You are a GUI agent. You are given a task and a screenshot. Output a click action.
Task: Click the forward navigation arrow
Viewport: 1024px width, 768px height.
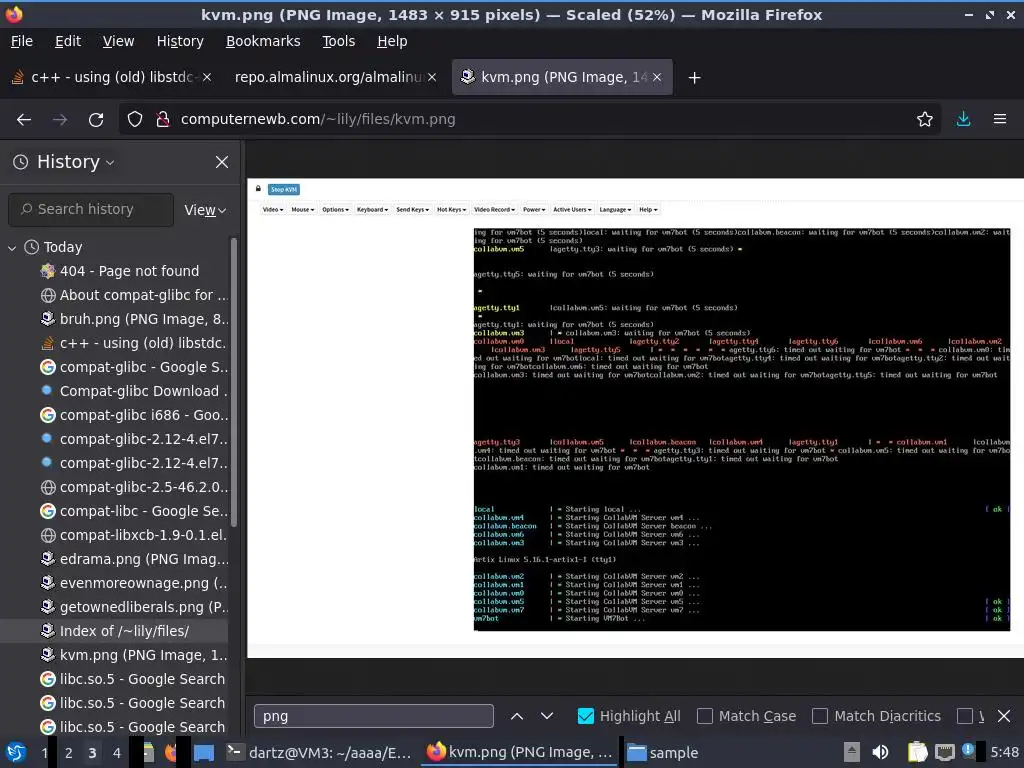(x=60, y=120)
